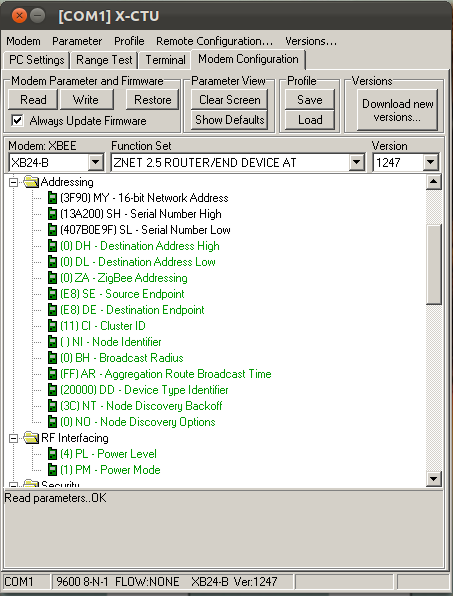This screenshot has height=596, width=453.
Task: Close the X-CTU window
Action: click(19, 16)
